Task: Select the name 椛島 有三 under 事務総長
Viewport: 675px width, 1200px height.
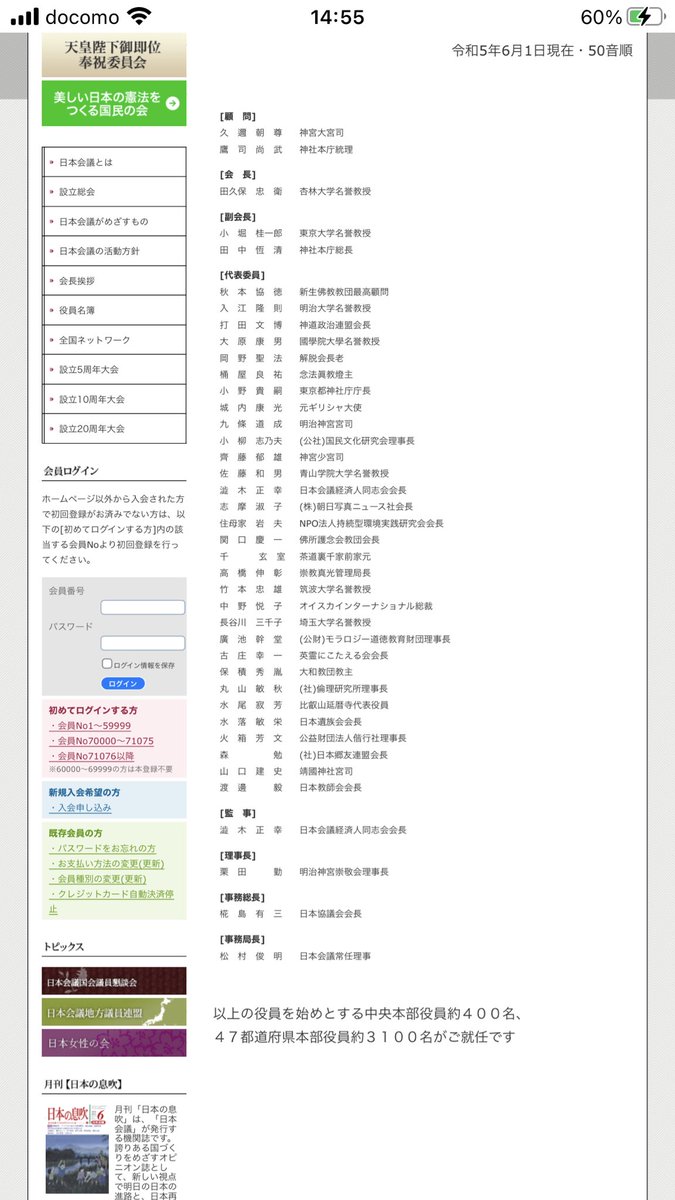Action: pyautogui.click(x=251, y=914)
